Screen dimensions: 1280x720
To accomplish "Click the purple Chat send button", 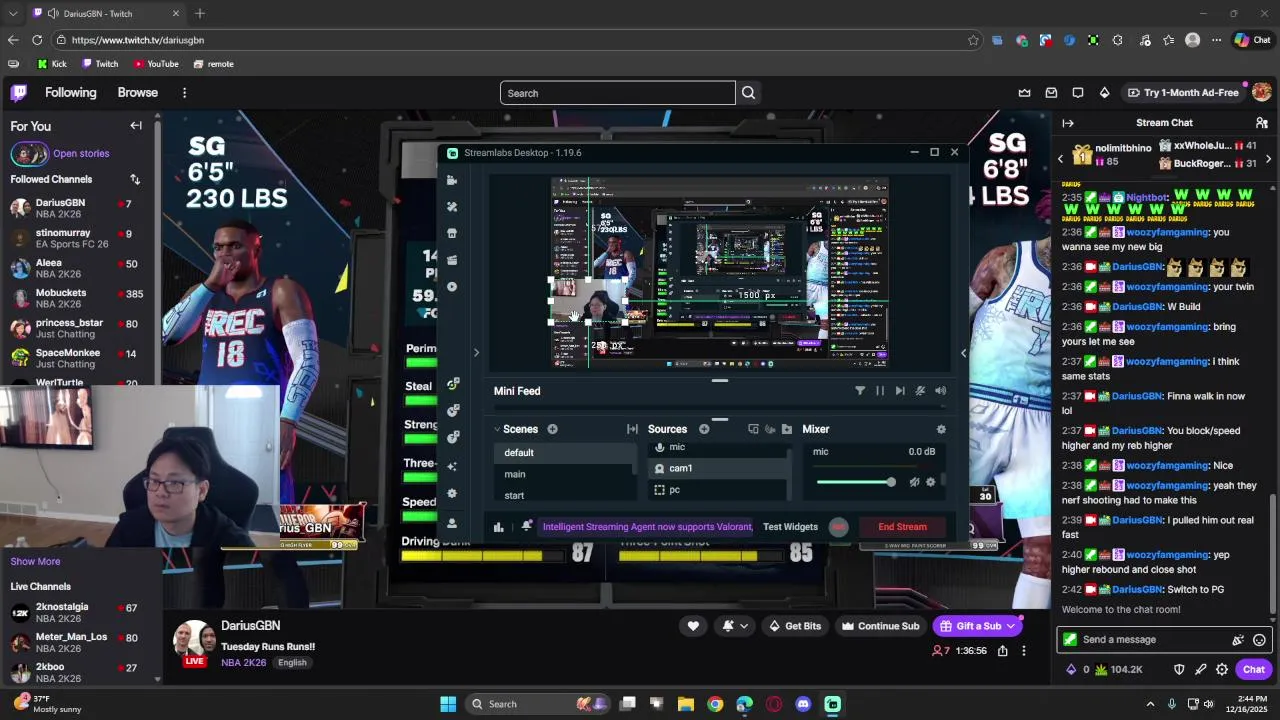I will coord(1253,670).
